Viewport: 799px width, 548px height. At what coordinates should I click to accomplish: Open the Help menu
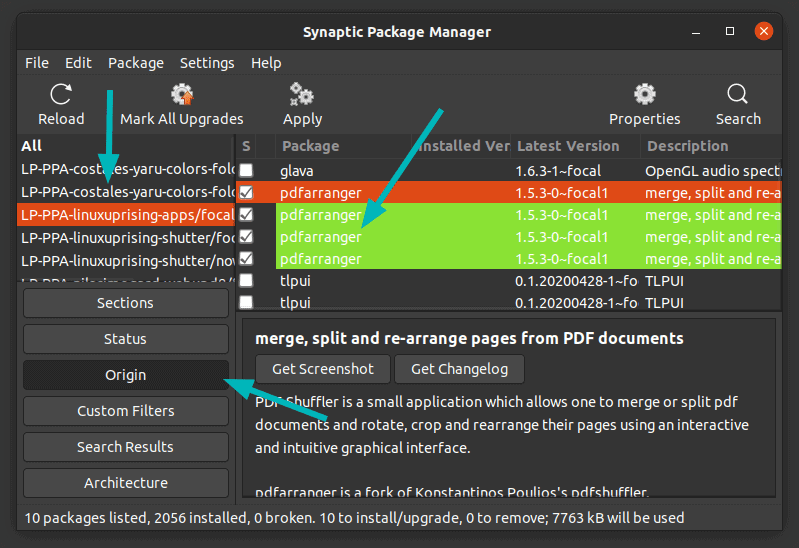[266, 63]
